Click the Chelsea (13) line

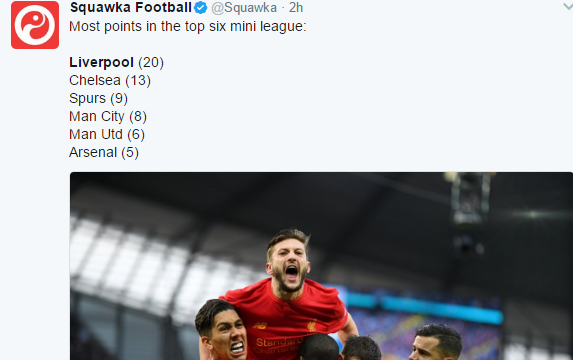110,80
